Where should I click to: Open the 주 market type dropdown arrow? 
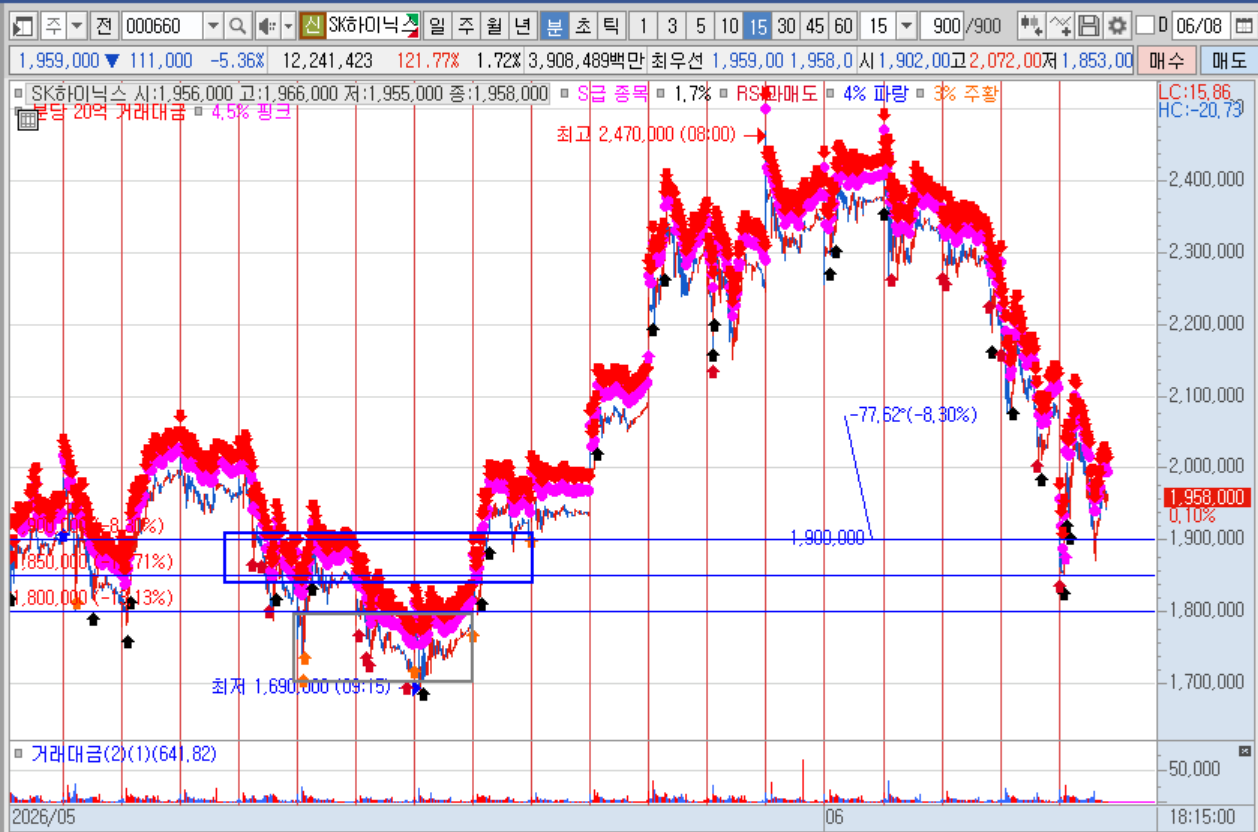(x=77, y=25)
